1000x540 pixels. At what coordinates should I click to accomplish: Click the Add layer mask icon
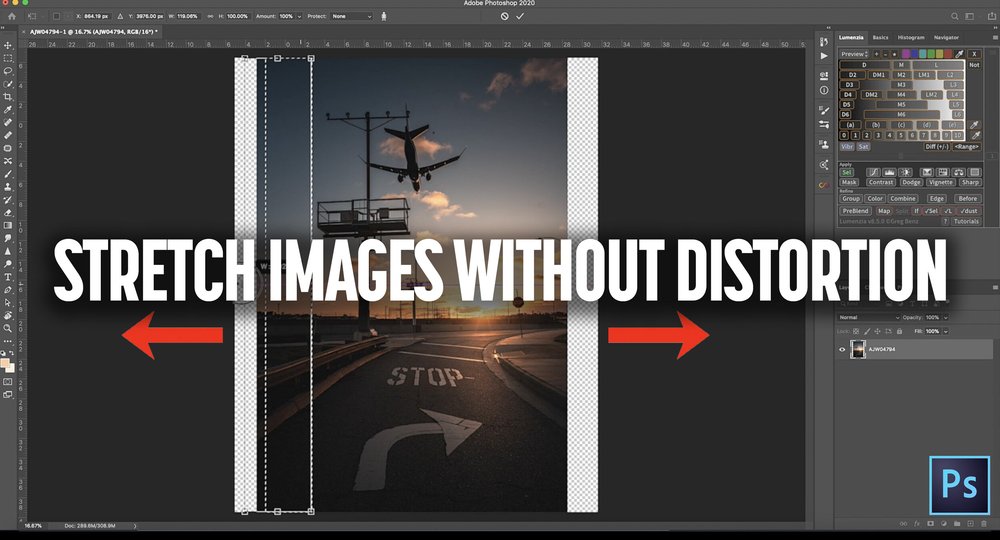click(x=930, y=523)
